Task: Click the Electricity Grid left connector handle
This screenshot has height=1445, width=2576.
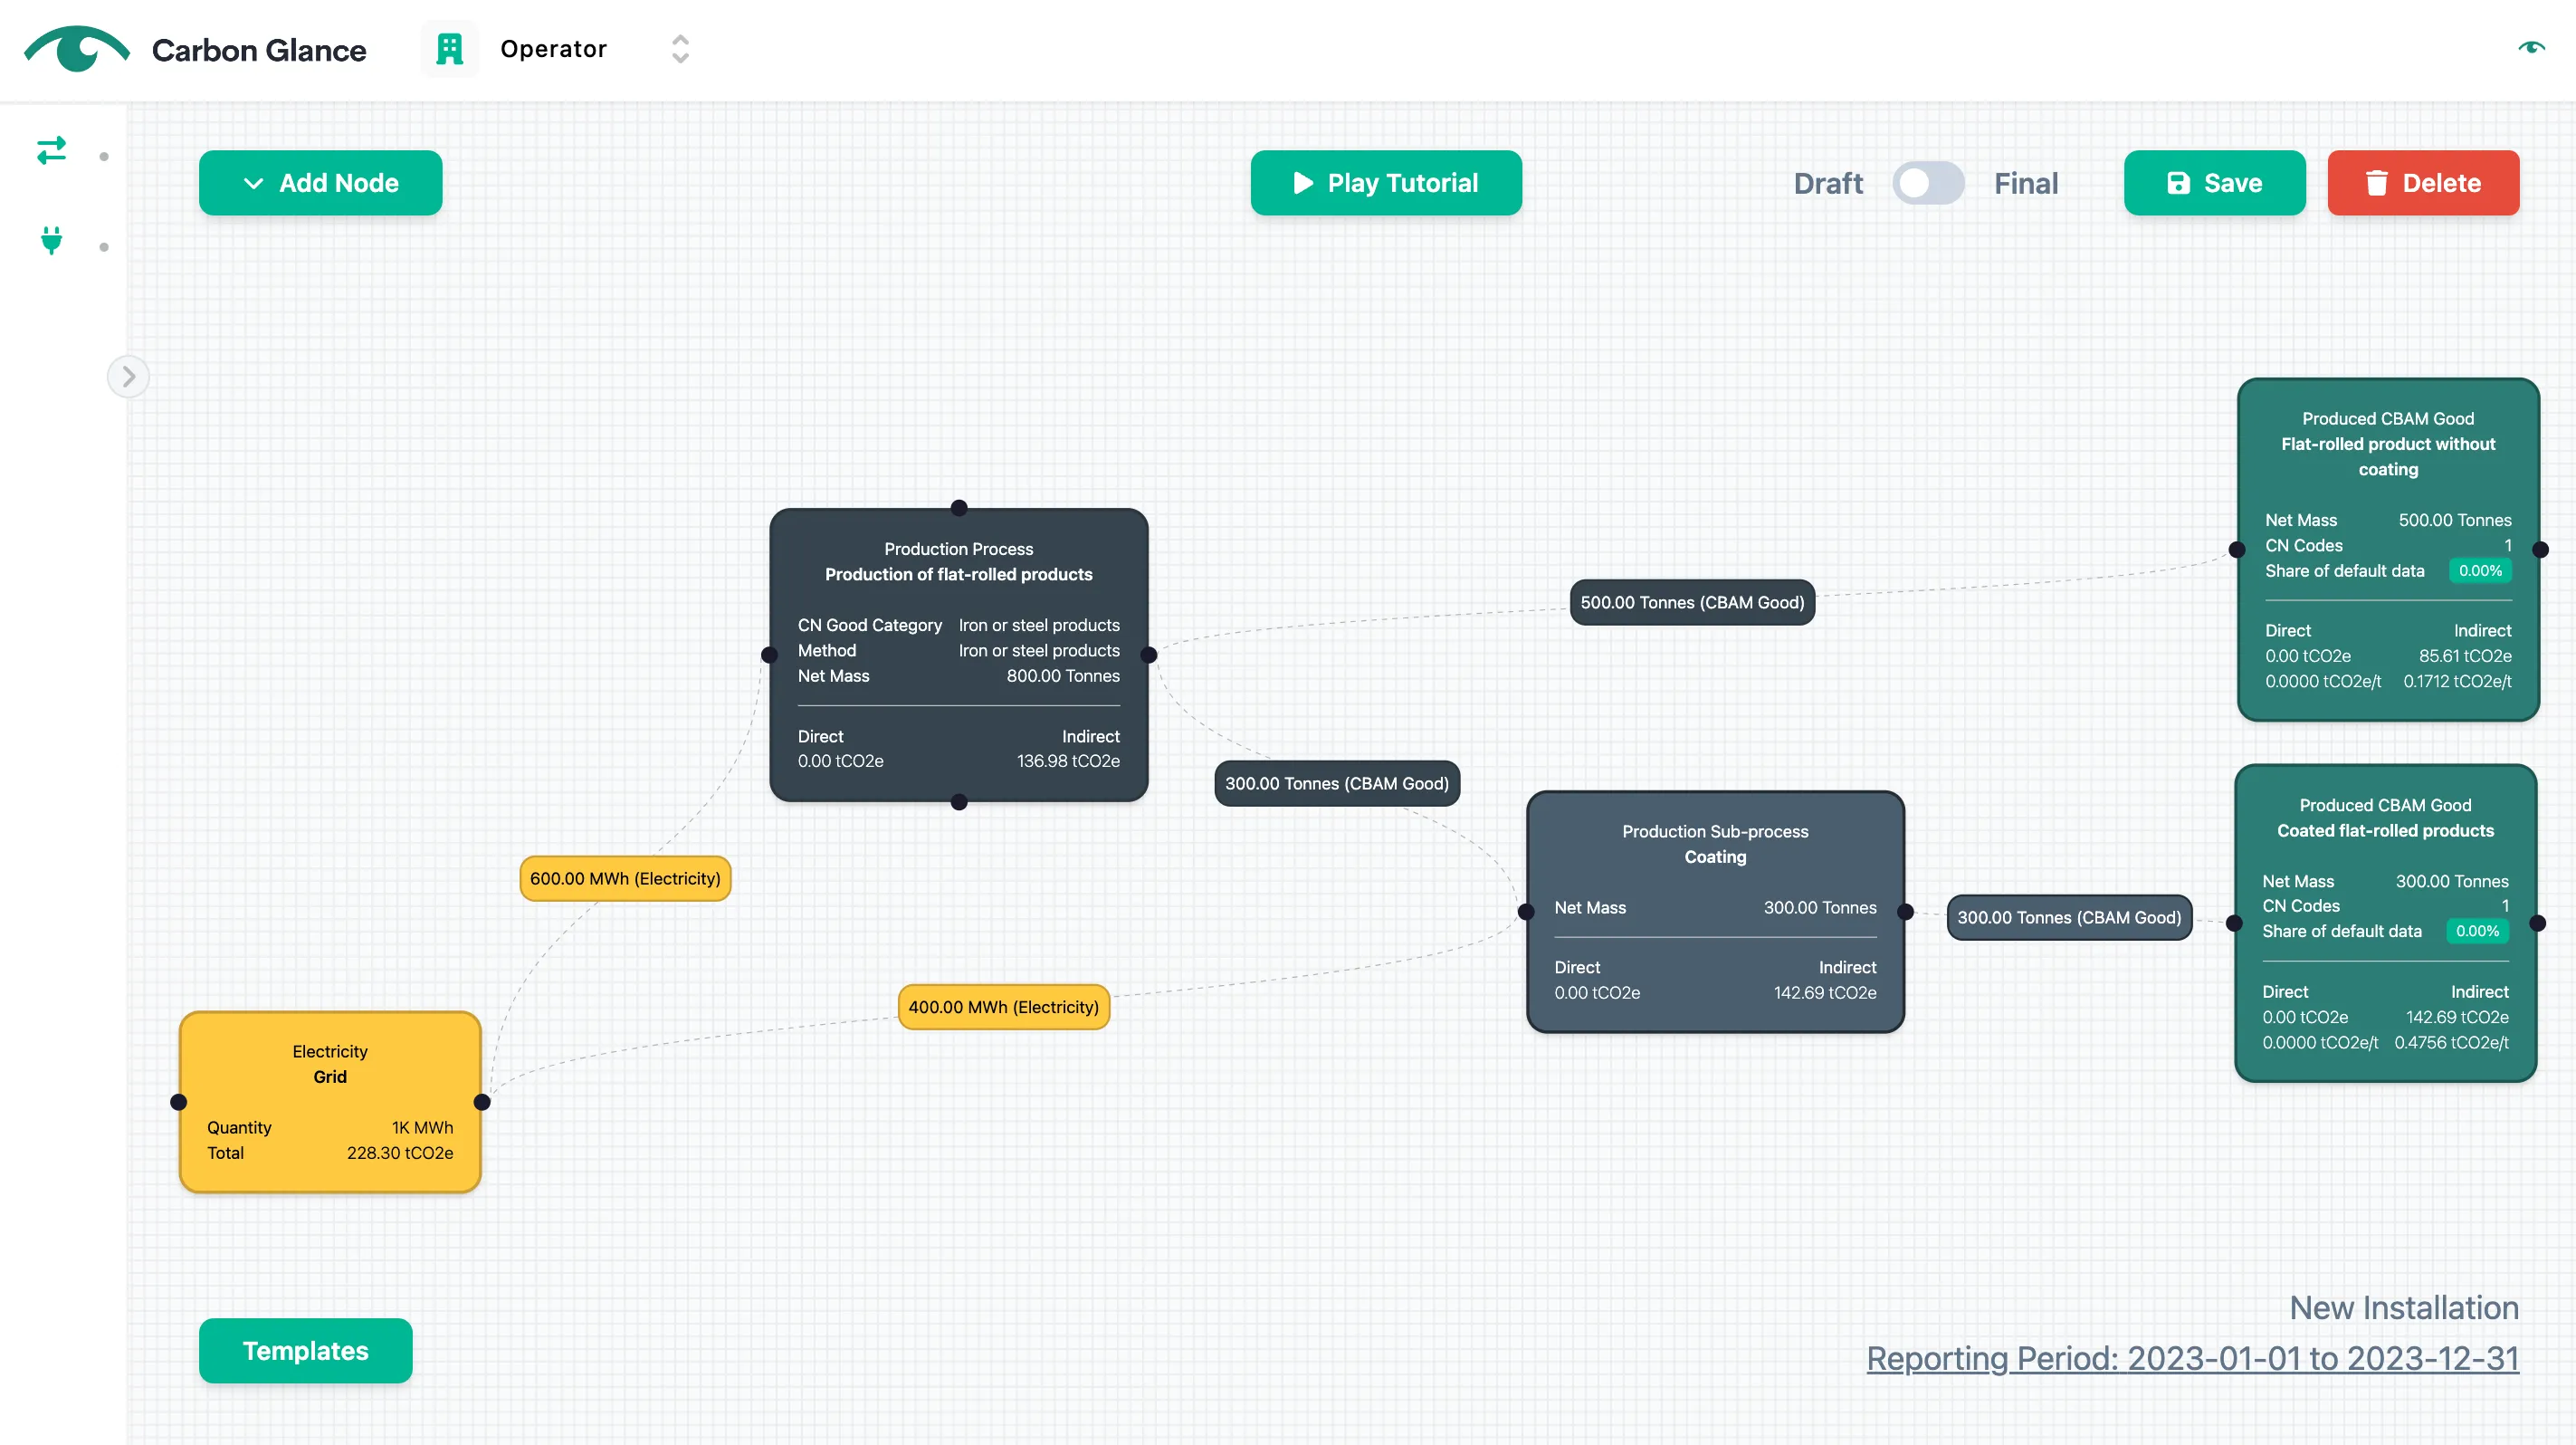Action: (179, 1102)
